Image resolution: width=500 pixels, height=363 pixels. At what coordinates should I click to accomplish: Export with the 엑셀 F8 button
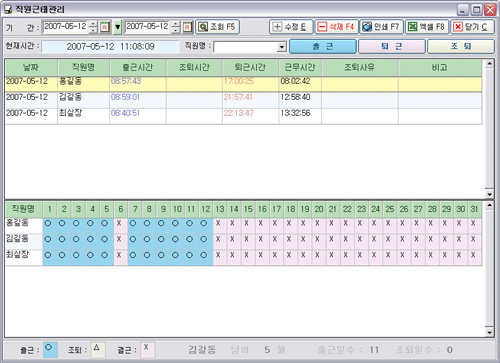[x=427, y=27]
